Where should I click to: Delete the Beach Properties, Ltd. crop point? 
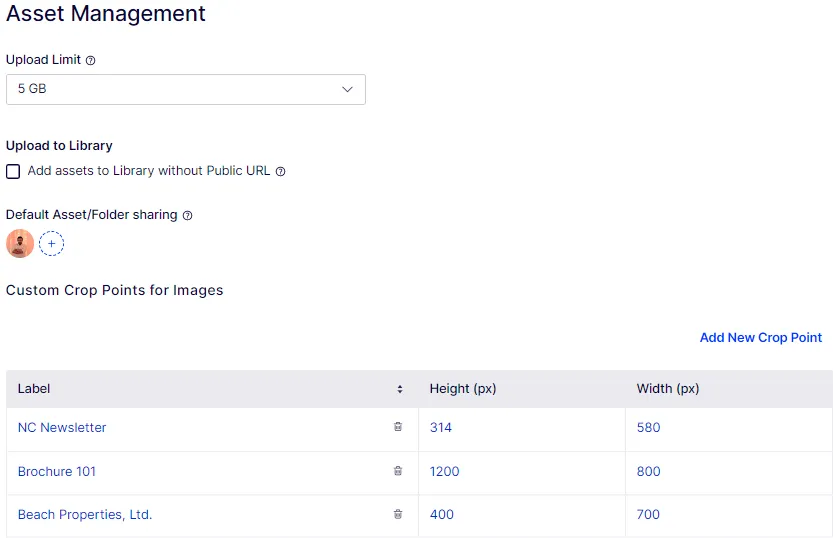(398, 514)
